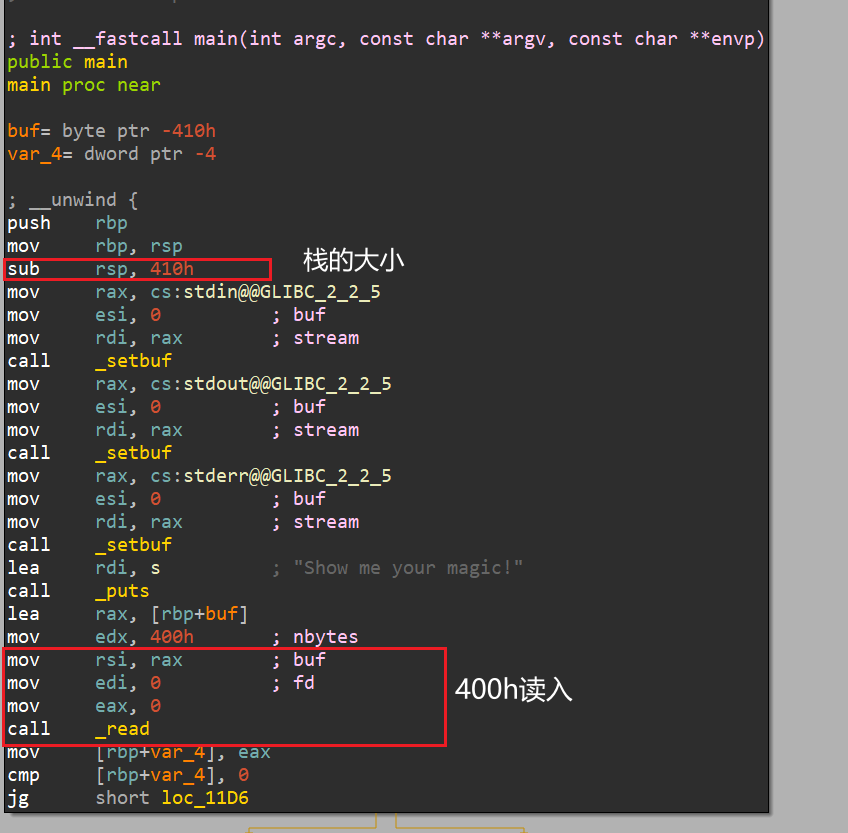The height and width of the screenshot is (833, 848).
Task: Click the 410h operand in 'sub rsp'
Action: [172, 269]
